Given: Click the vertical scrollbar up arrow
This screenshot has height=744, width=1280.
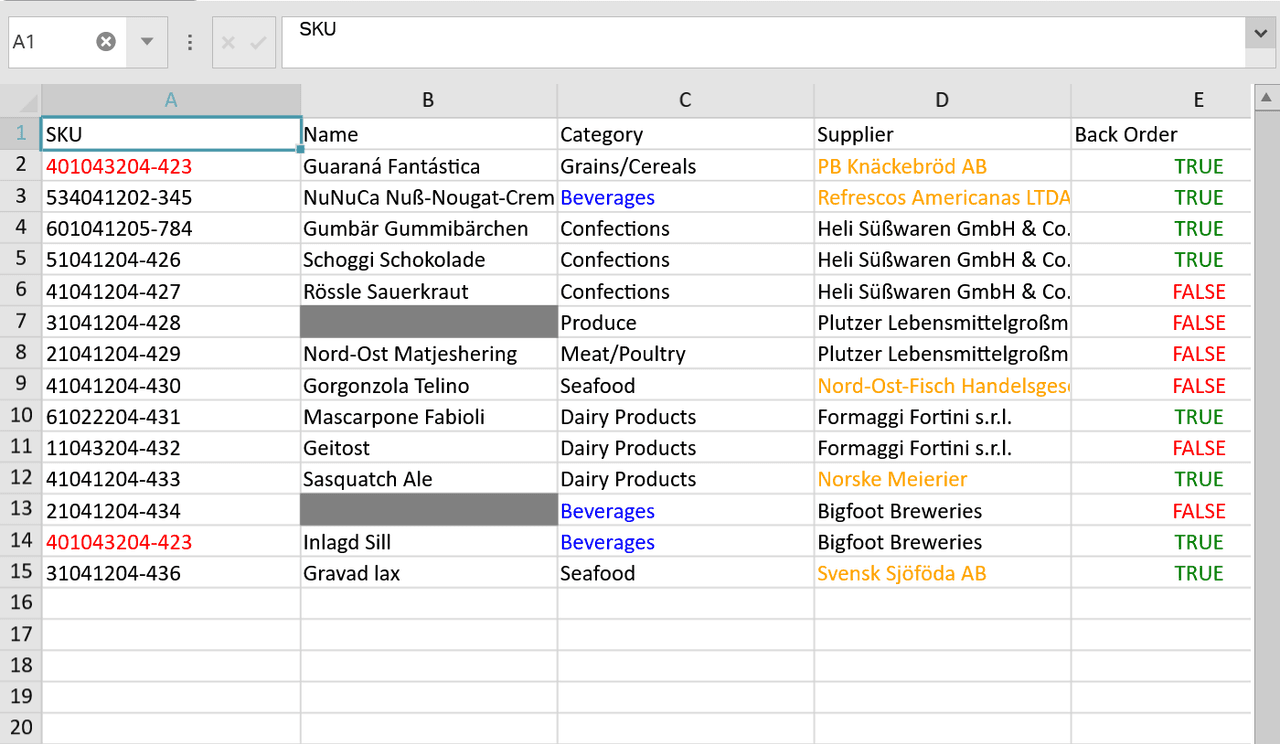Looking at the screenshot, I should point(1265,97).
